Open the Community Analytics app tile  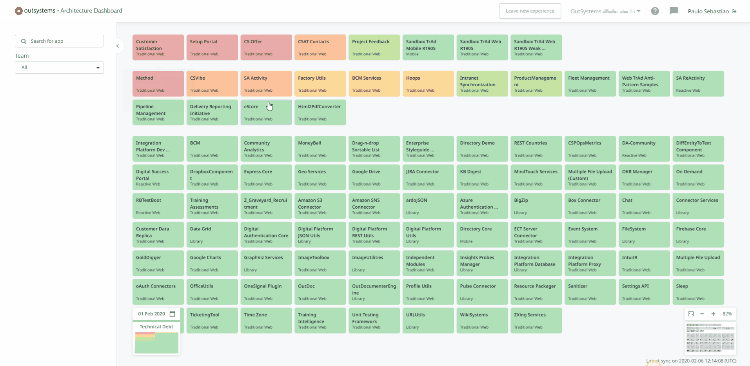coord(266,149)
